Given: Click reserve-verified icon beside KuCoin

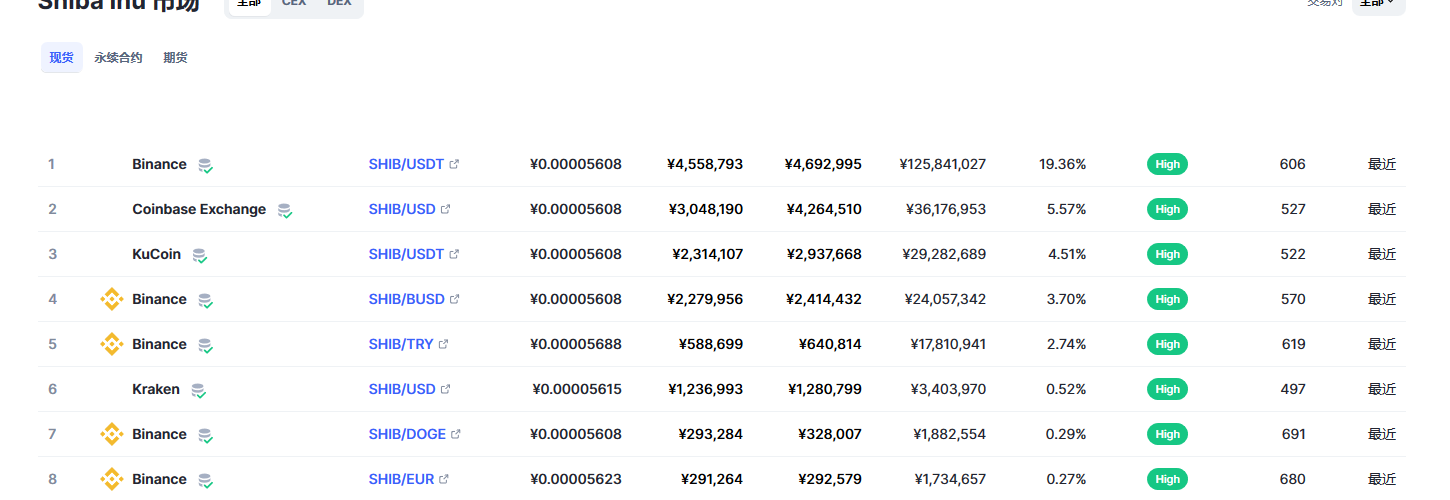Looking at the screenshot, I should point(200,255).
